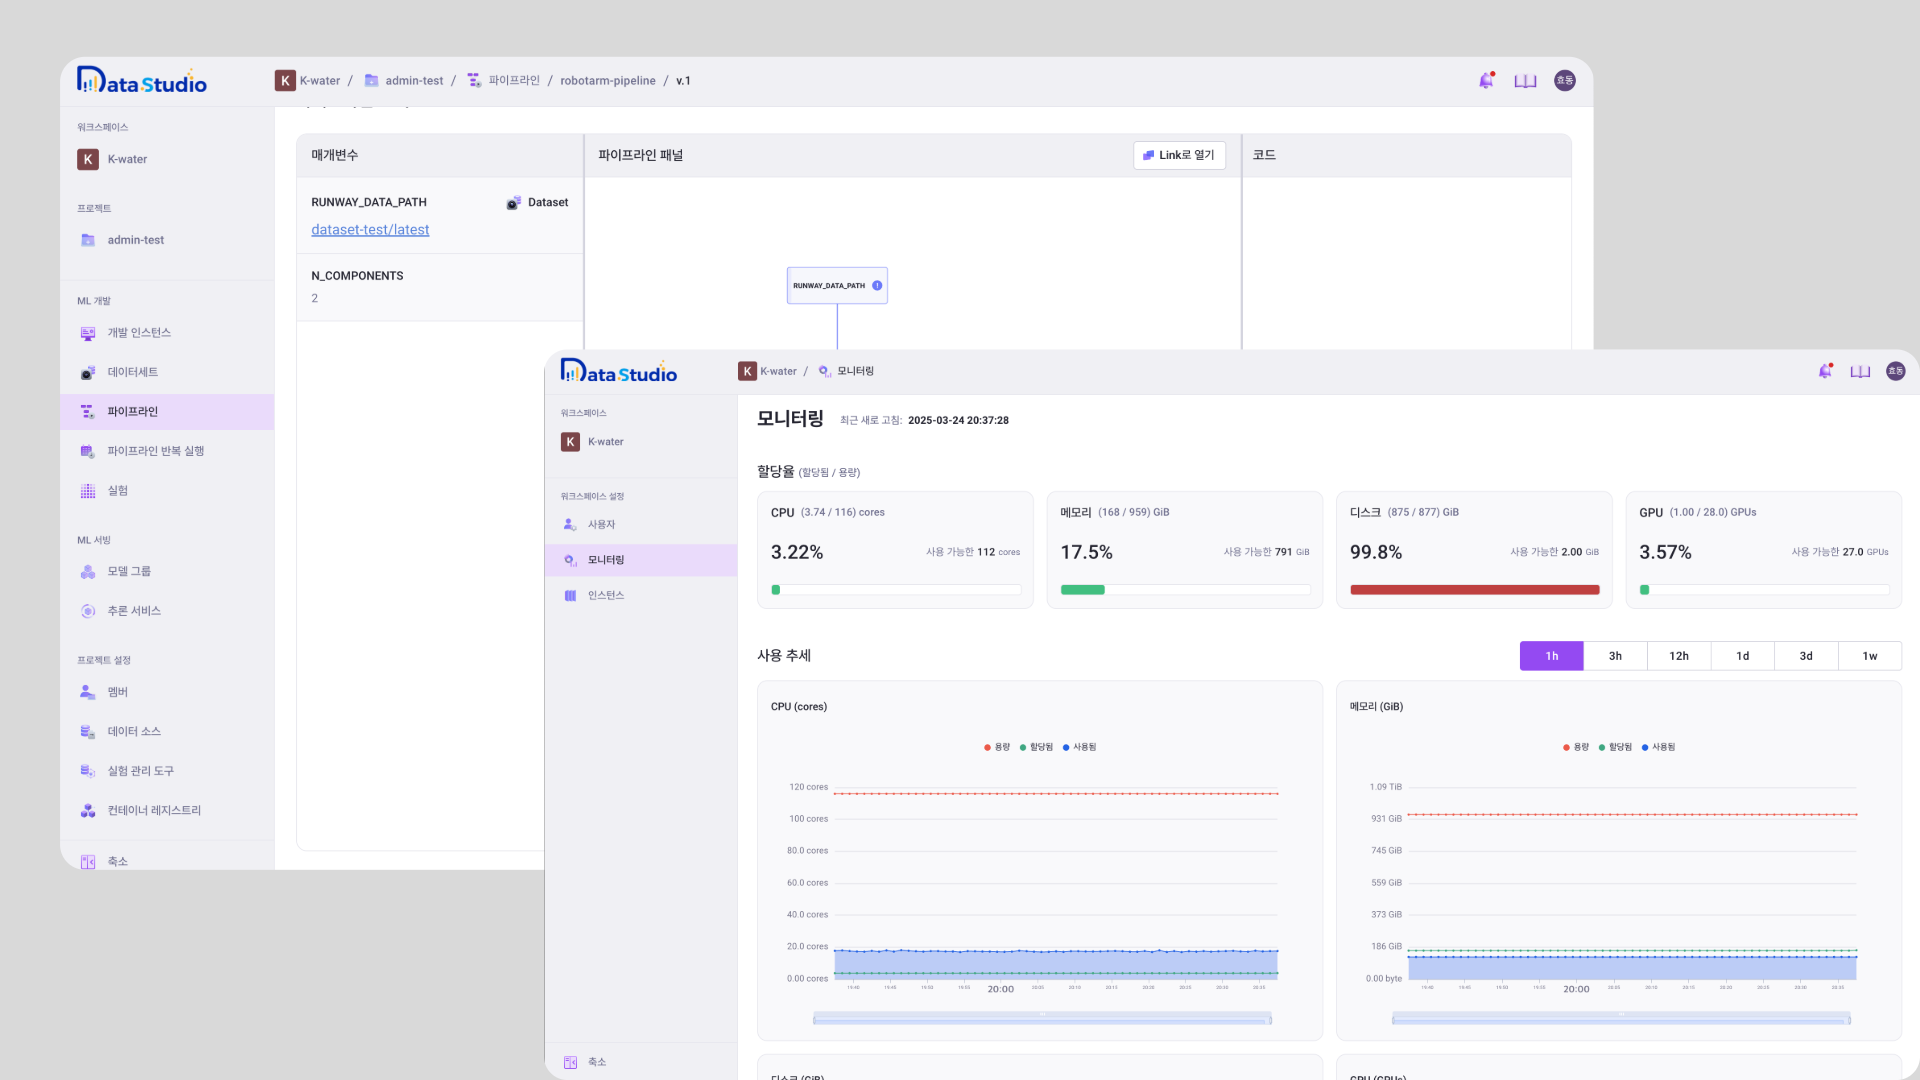Image resolution: width=1920 pixels, height=1080 pixels.
Task: Select the 12h time range tab
Action: click(x=1678, y=656)
